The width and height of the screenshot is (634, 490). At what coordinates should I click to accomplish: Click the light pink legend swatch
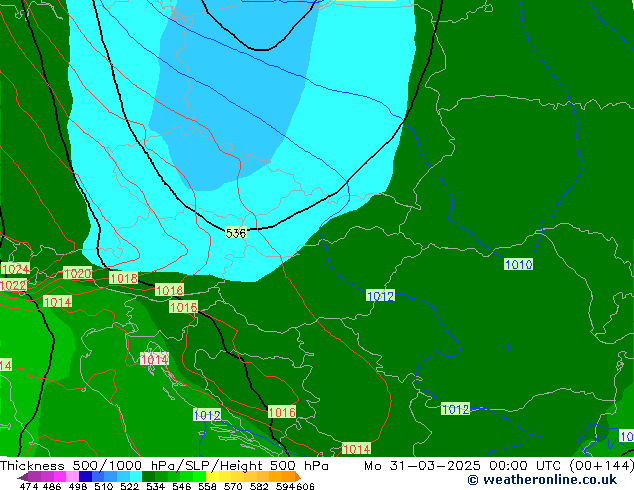tap(72, 477)
